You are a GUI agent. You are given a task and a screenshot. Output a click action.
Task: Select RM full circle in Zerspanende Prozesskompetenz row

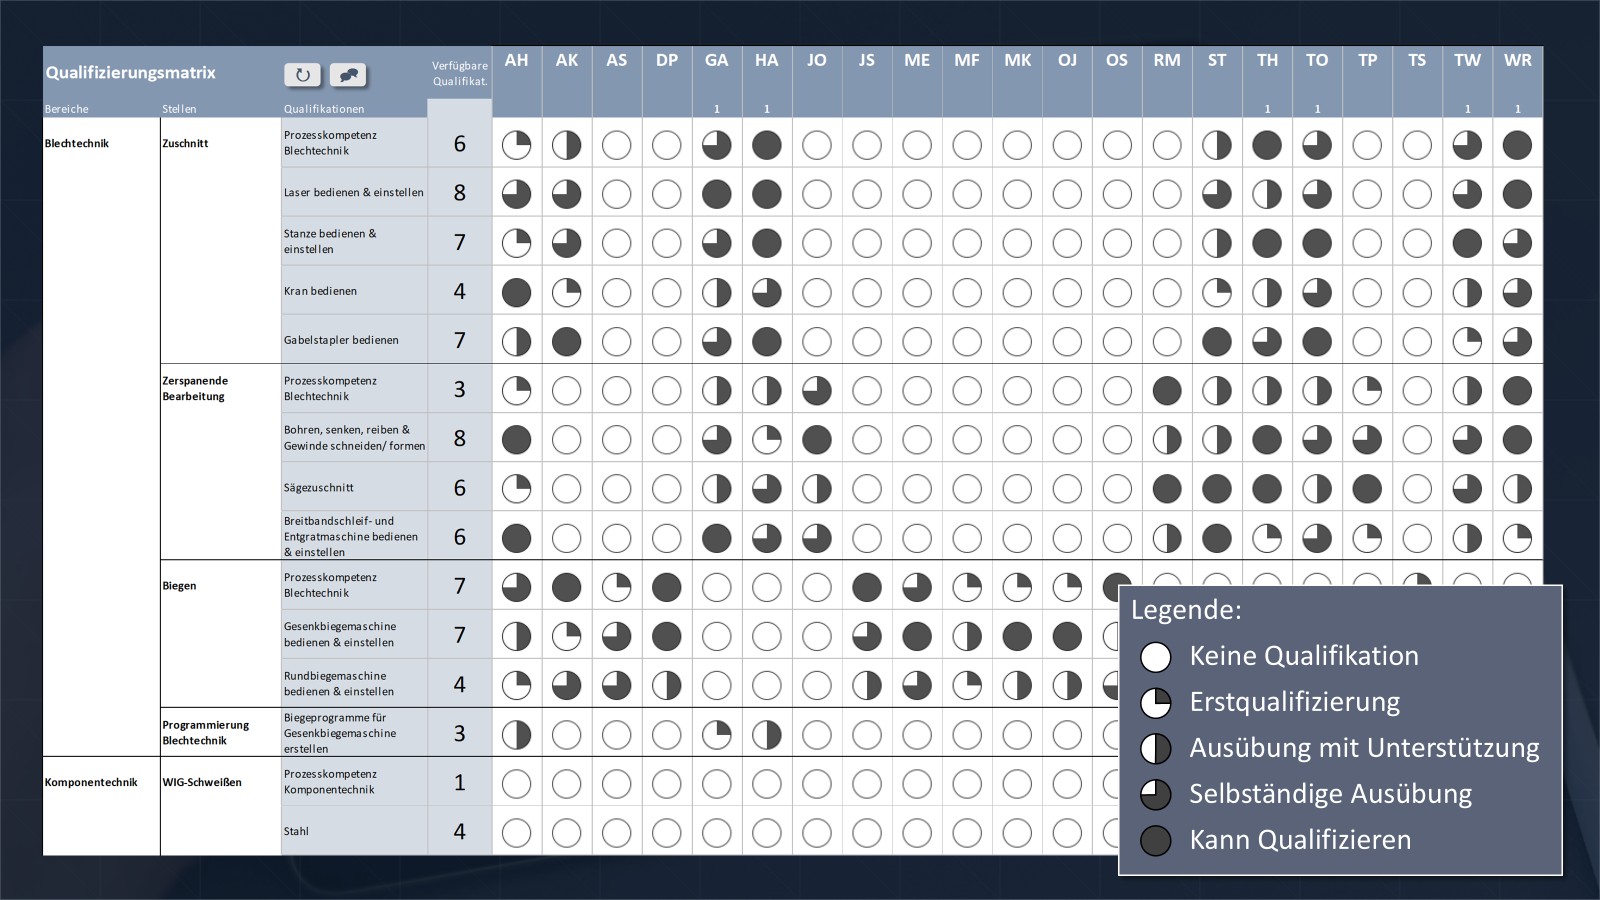tap(1167, 390)
